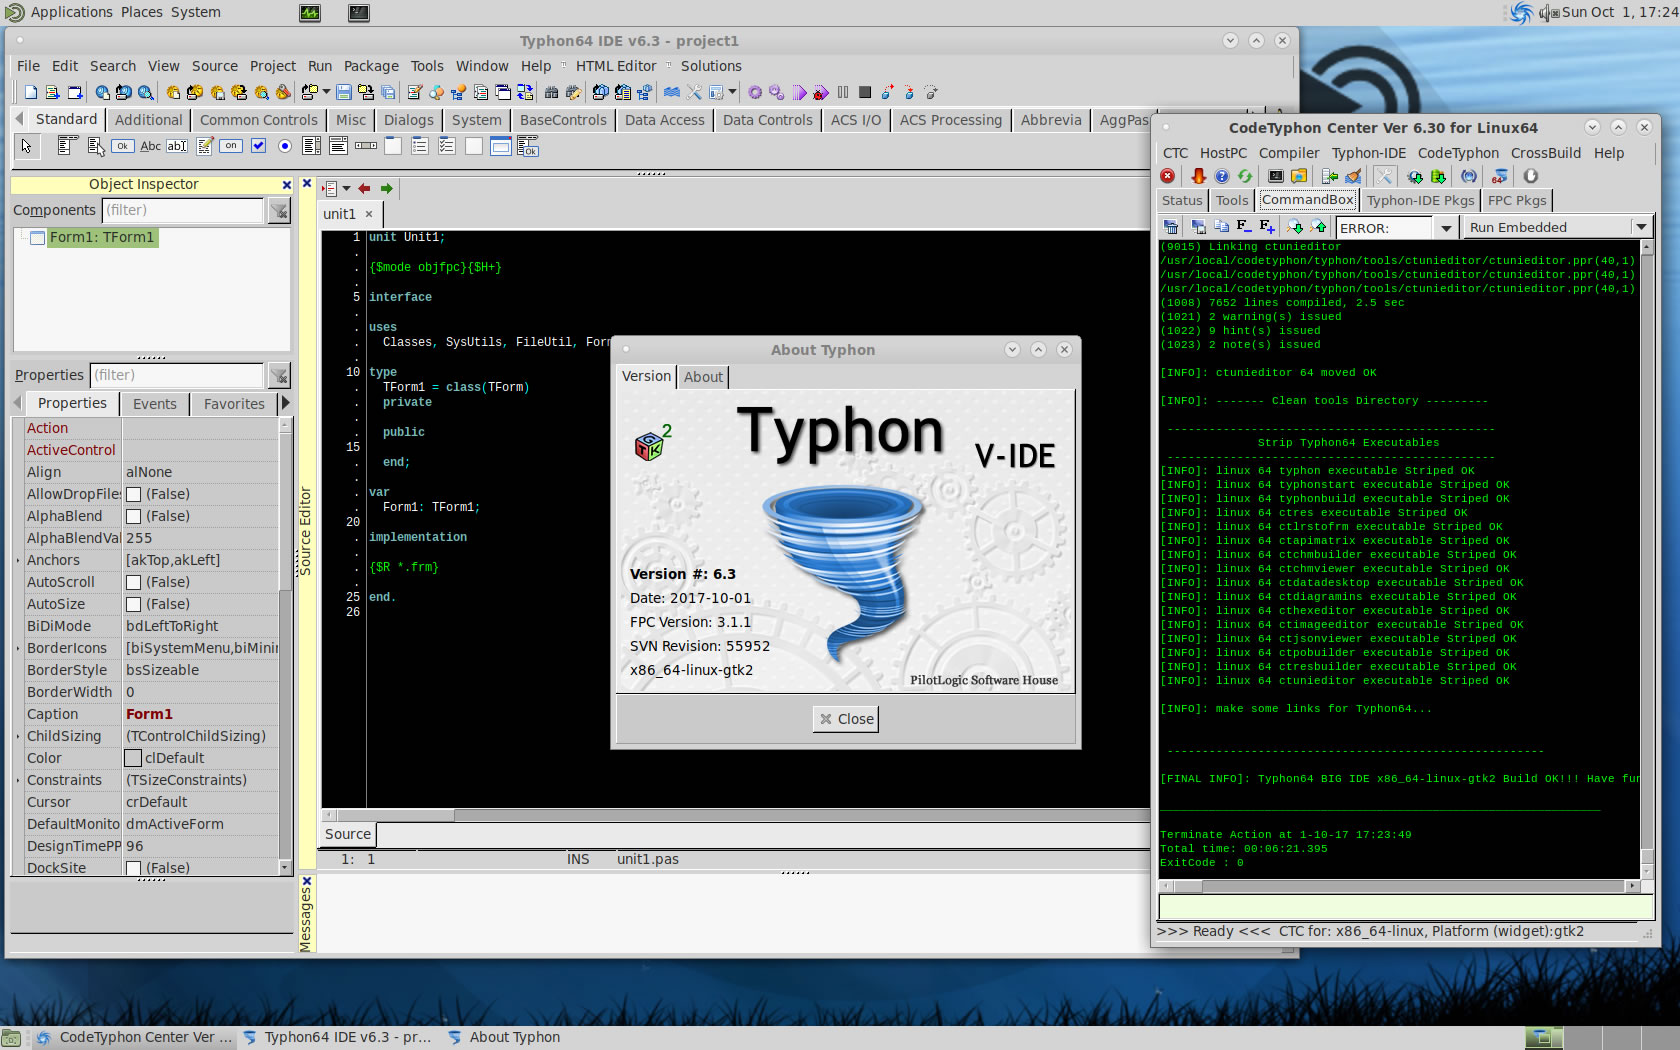
Task: Open the ERROR: filter dropdown in CommandBox
Action: tap(1446, 228)
